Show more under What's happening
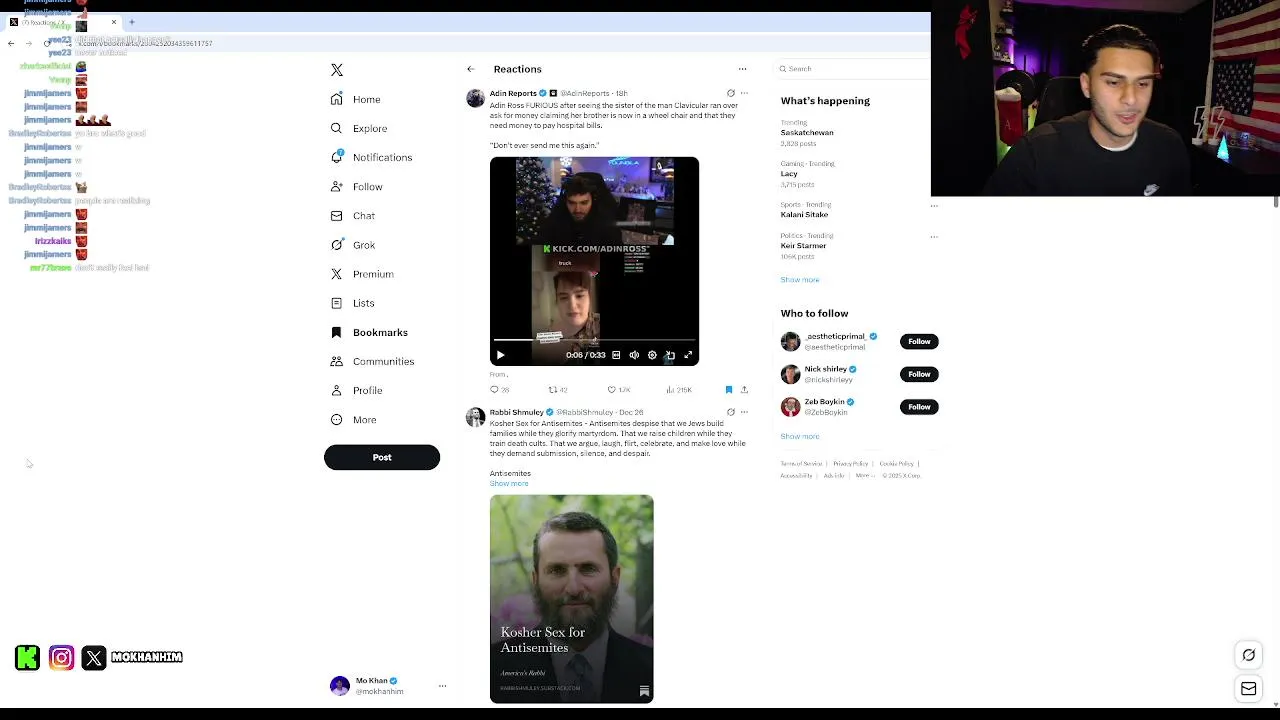The width and height of the screenshot is (1280, 720). pyautogui.click(x=800, y=280)
